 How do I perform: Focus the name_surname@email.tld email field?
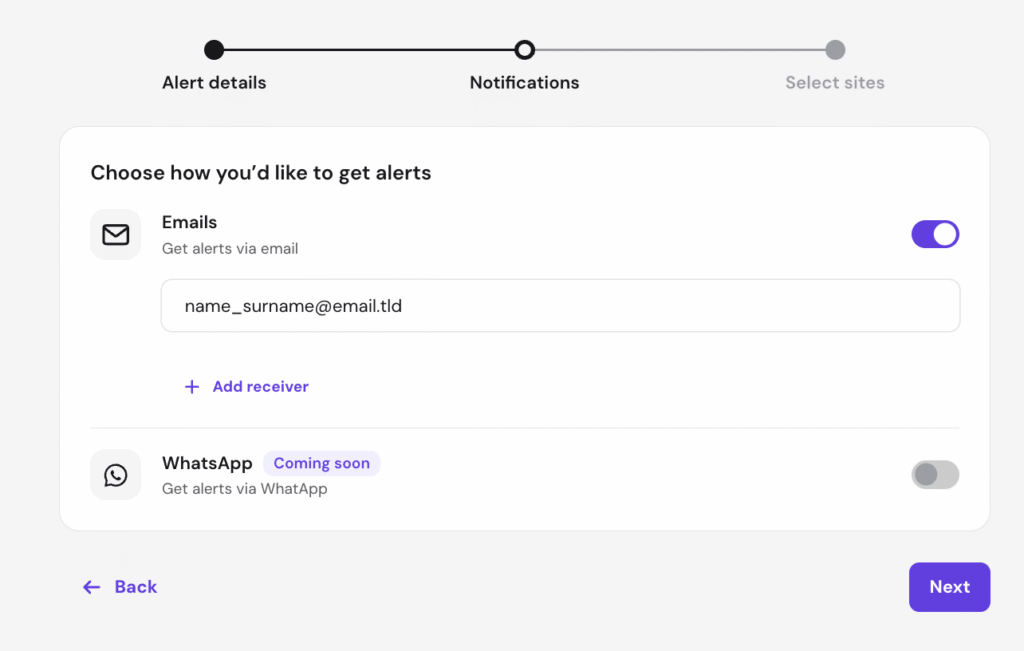(x=560, y=306)
